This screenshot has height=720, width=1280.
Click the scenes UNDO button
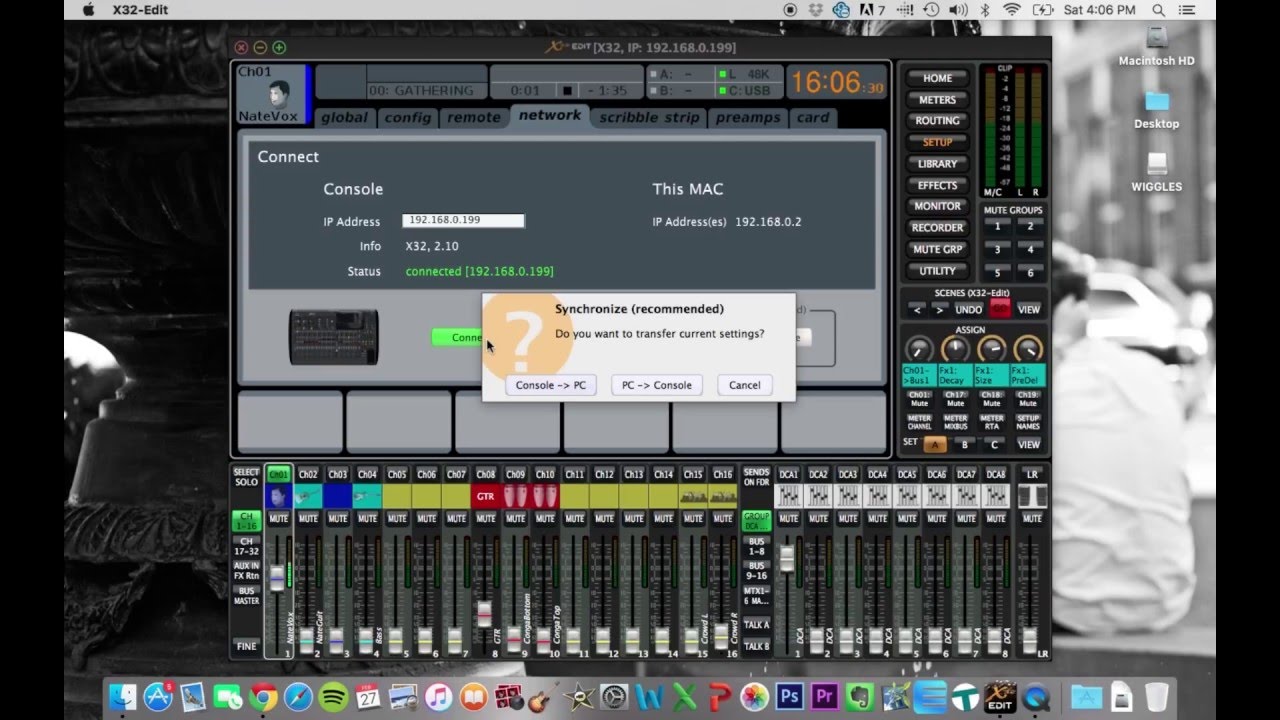pyautogui.click(x=969, y=310)
